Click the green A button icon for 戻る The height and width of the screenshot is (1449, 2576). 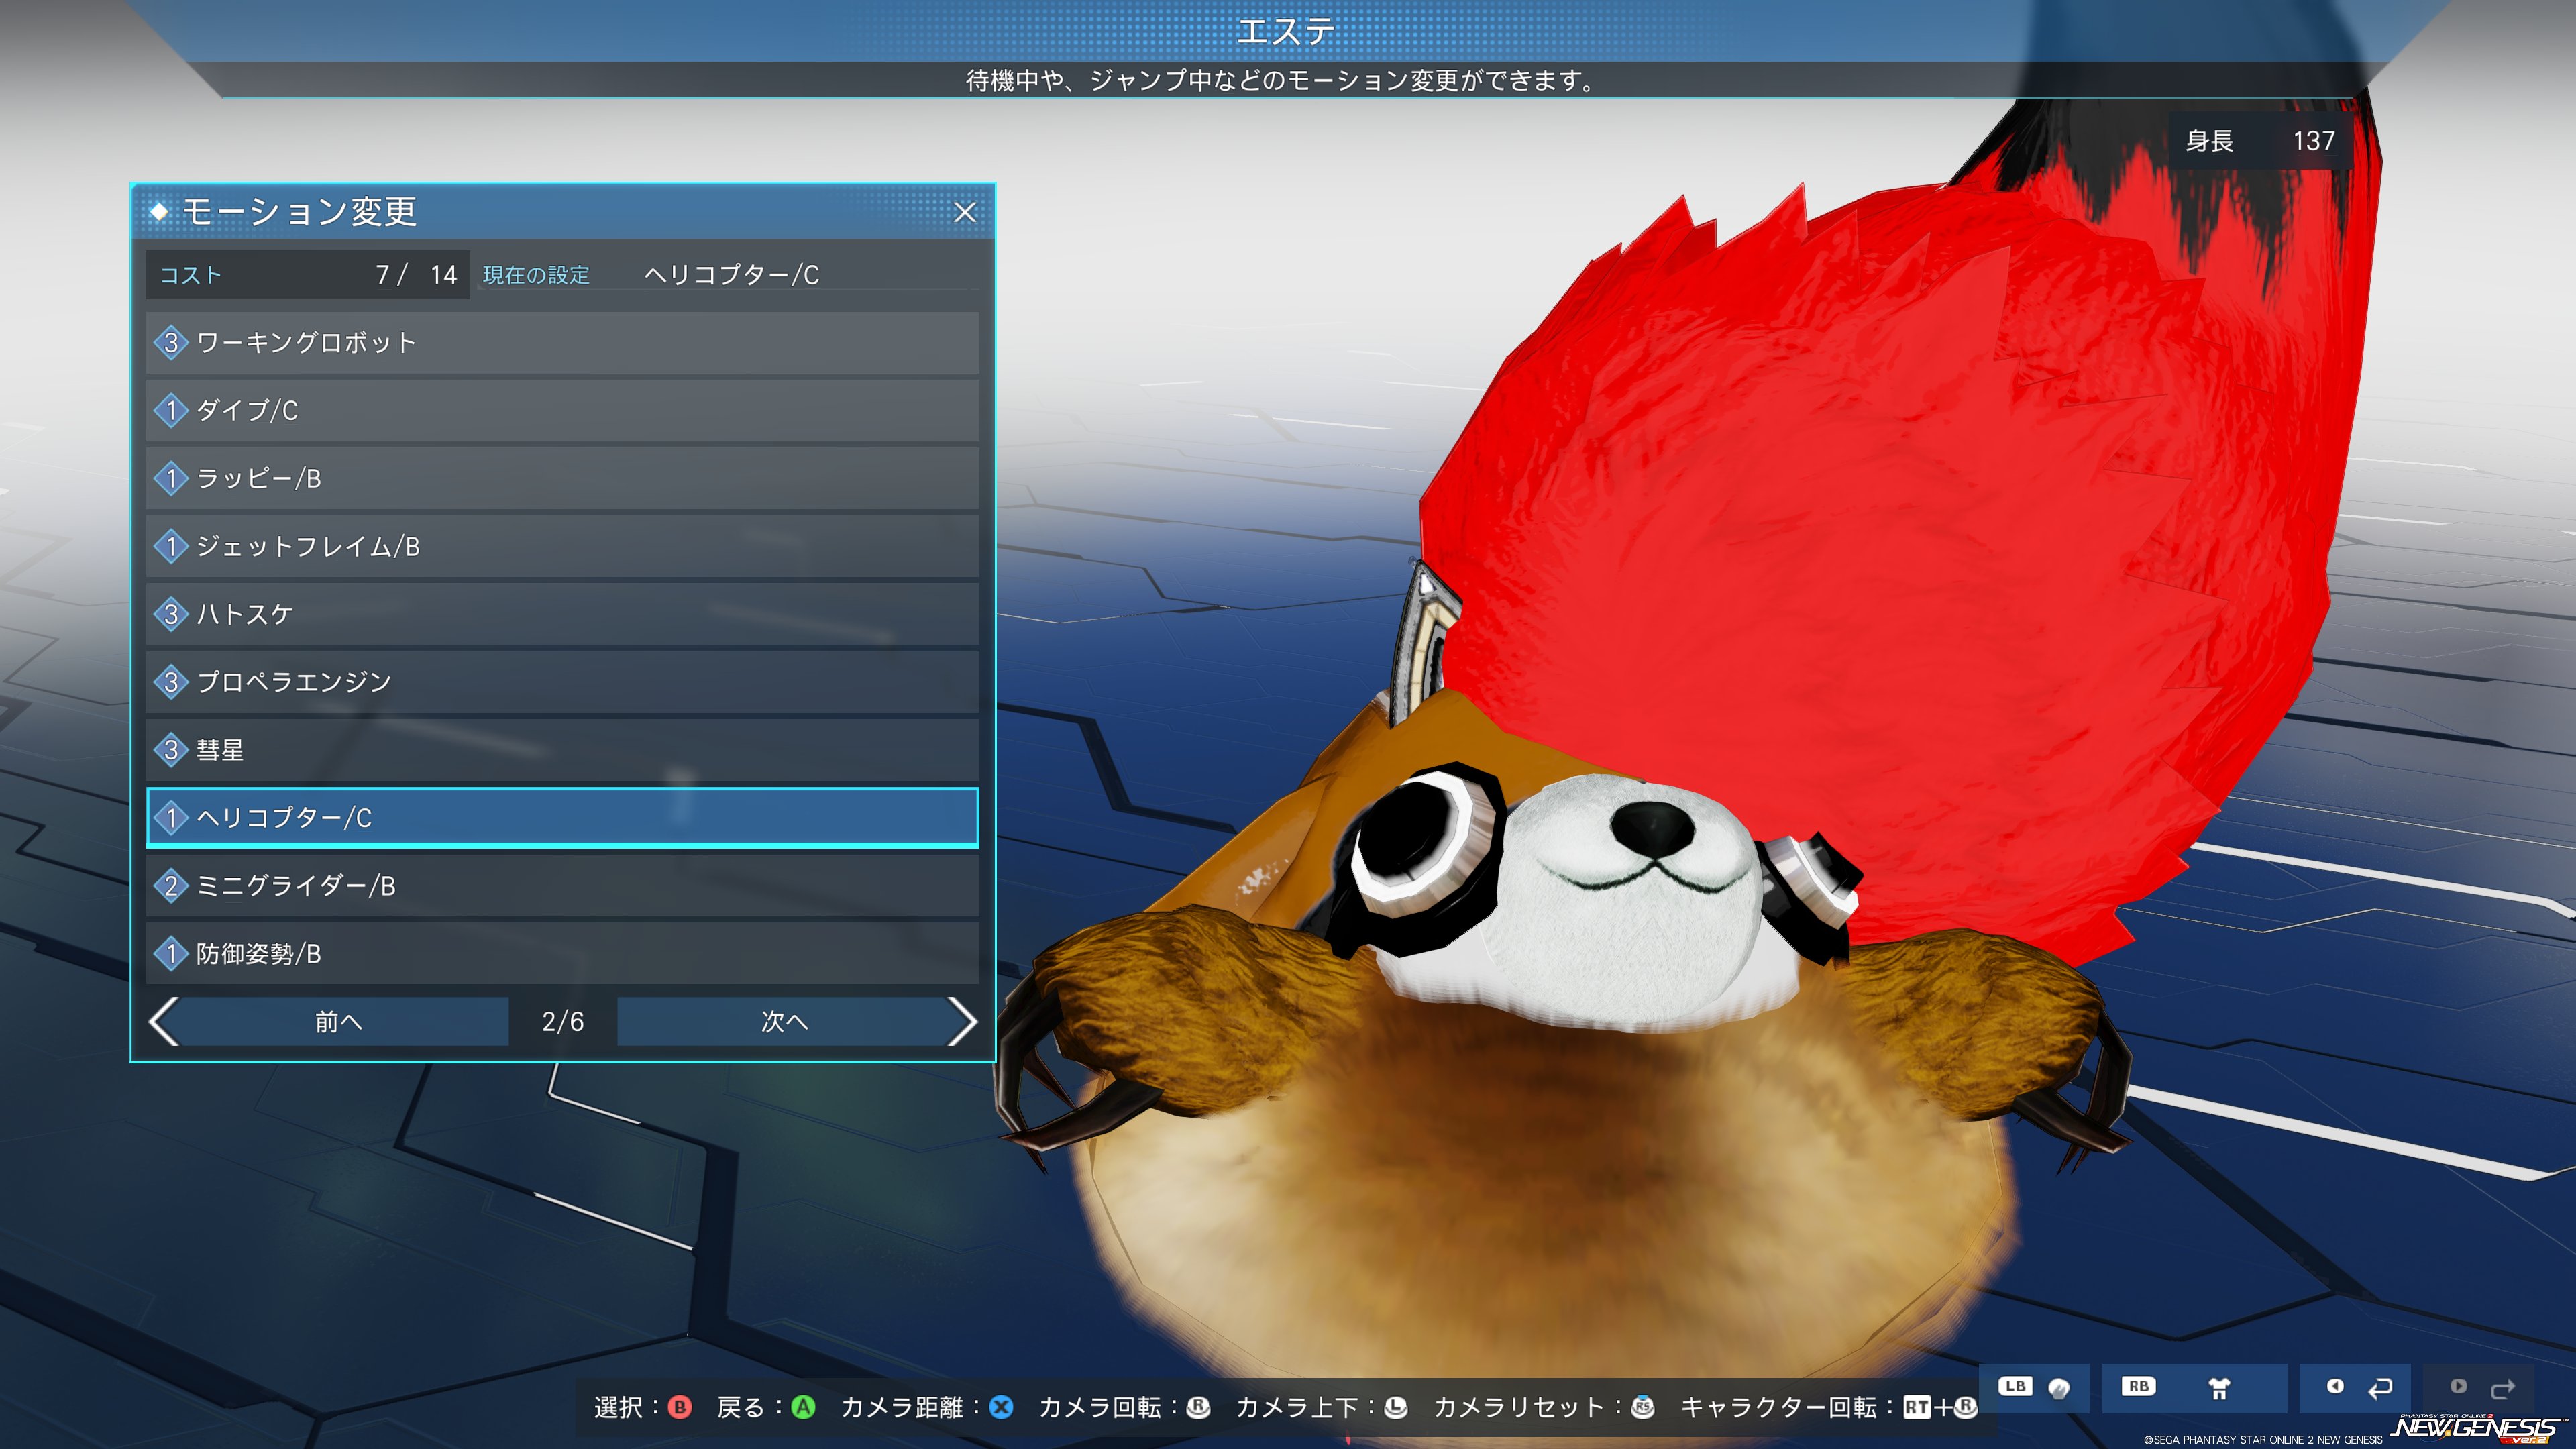(x=803, y=1408)
